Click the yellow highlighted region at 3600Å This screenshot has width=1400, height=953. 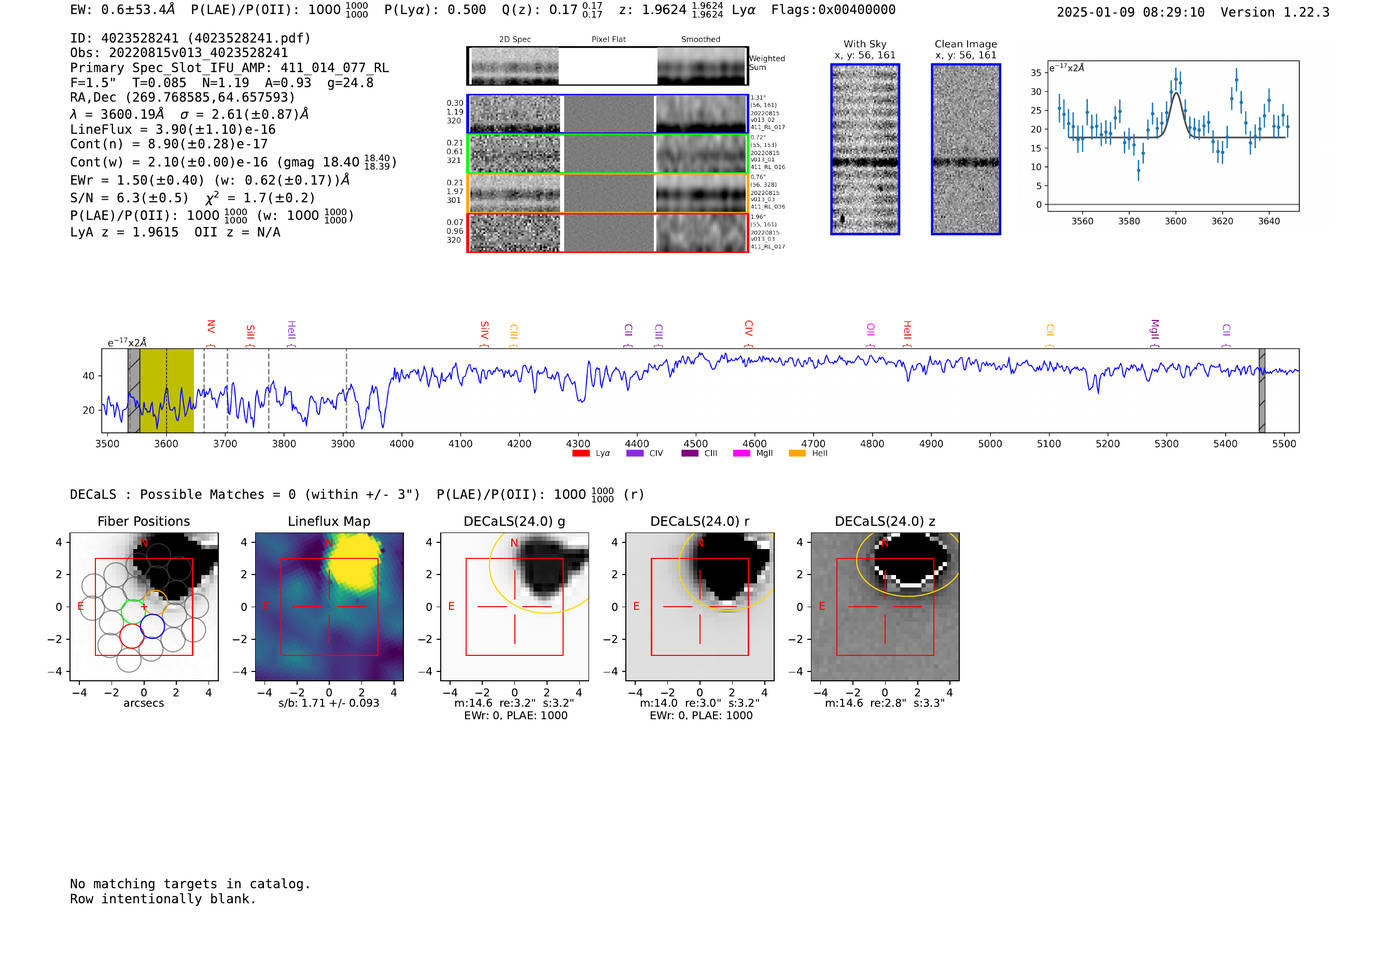pos(166,390)
